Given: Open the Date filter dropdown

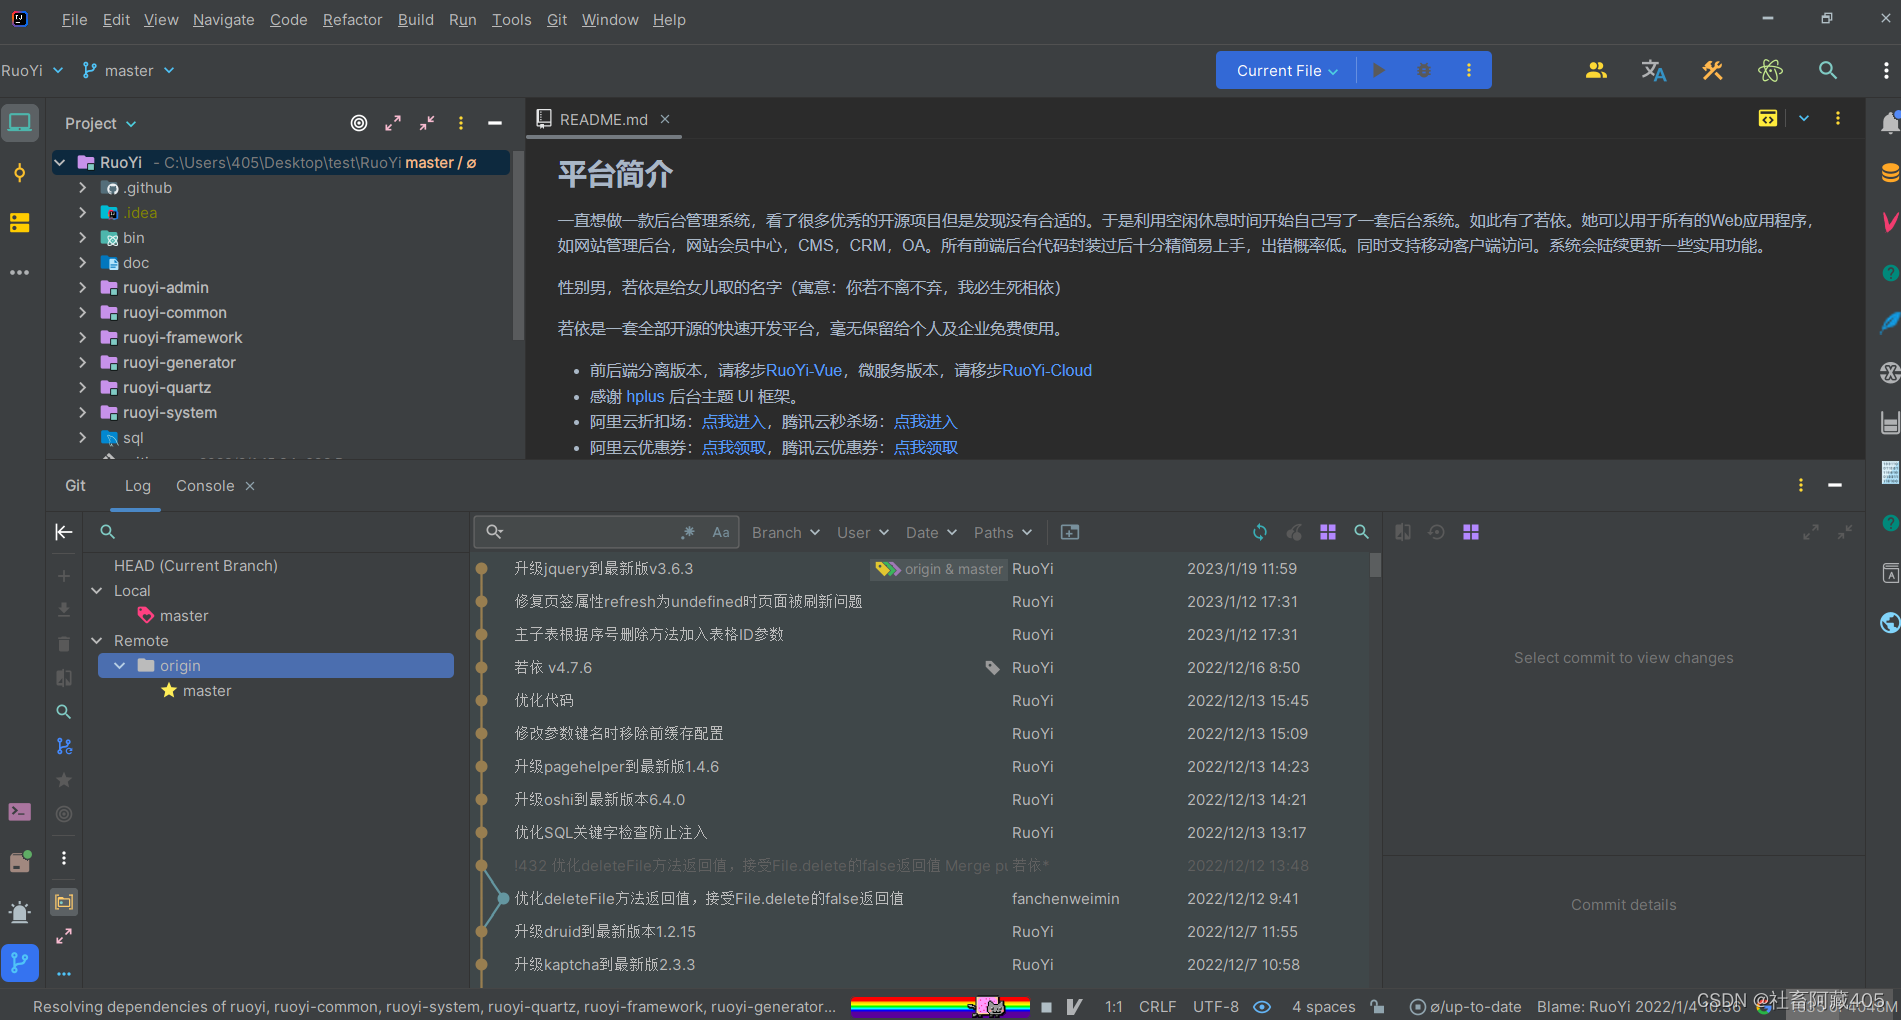Looking at the screenshot, I should pos(931,532).
